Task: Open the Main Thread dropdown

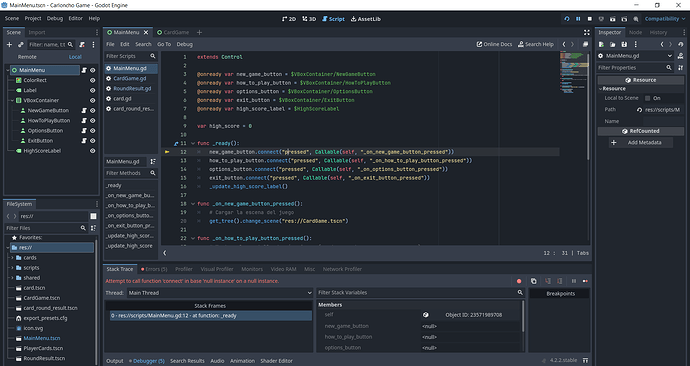Action: point(220,293)
